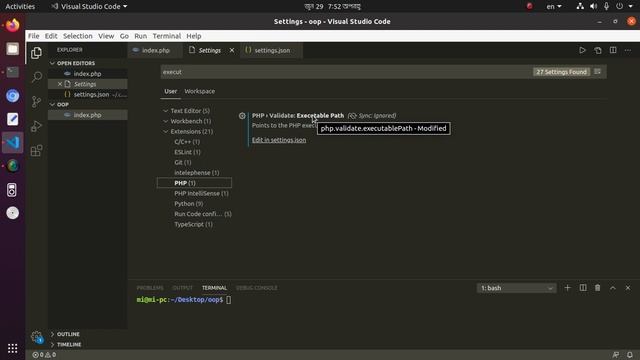Close the Settings editor tab

click(x=232, y=50)
